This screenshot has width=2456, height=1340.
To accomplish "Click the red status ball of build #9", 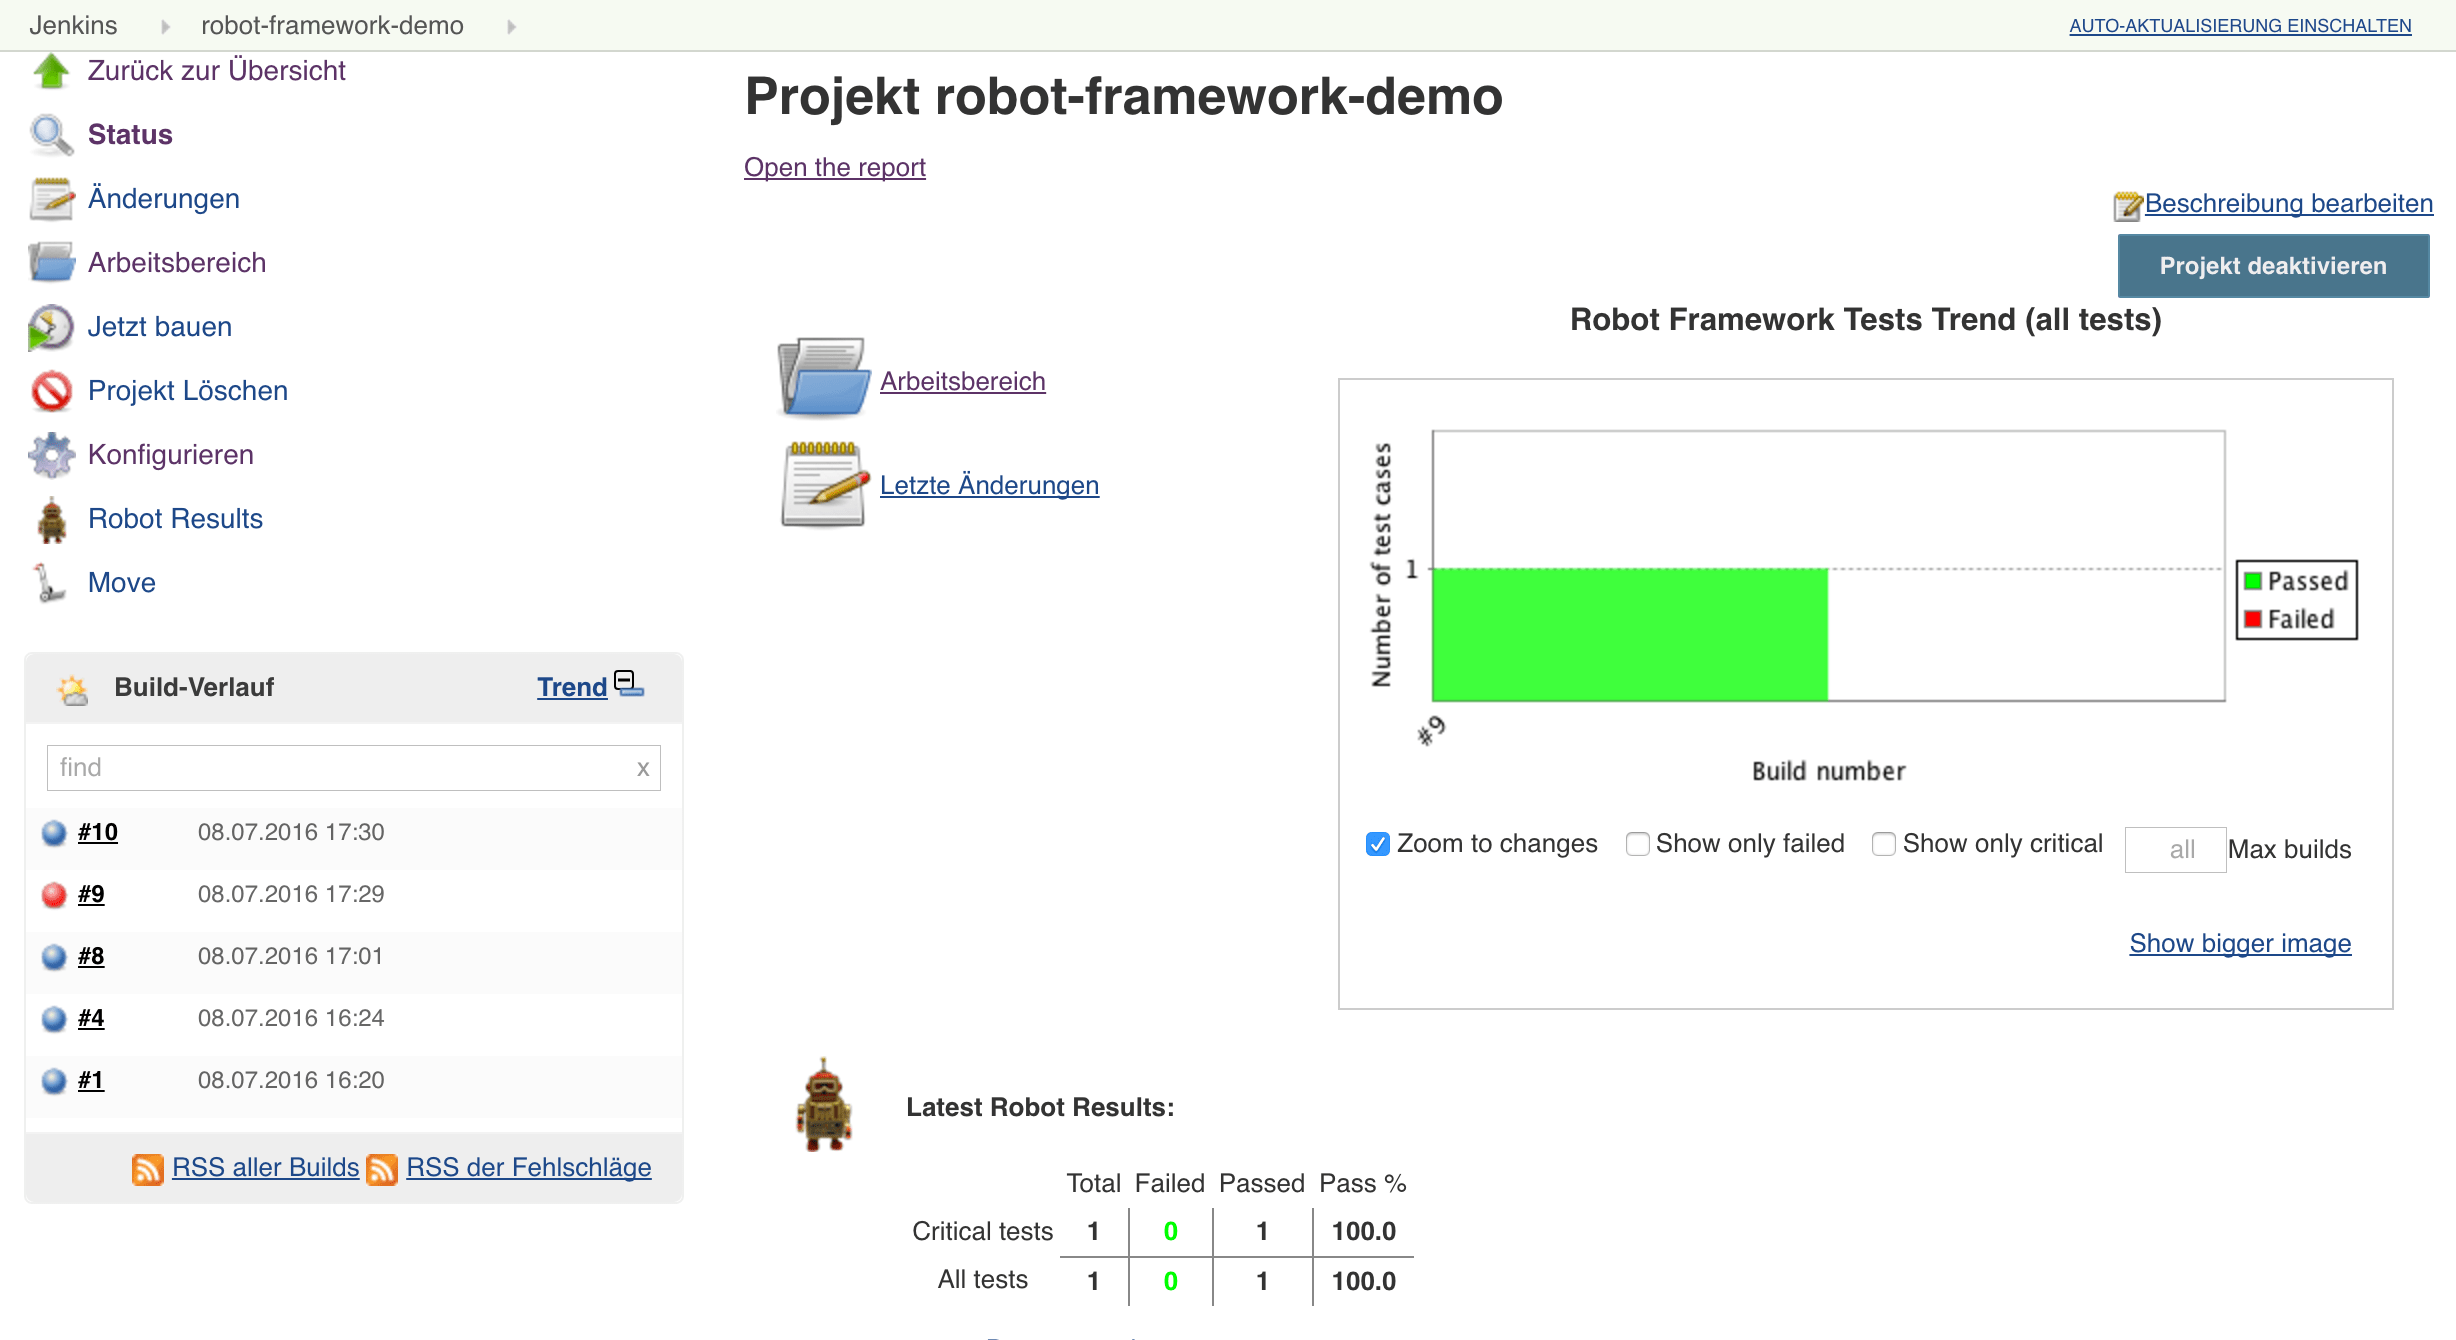I will click(x=54, y=895).
